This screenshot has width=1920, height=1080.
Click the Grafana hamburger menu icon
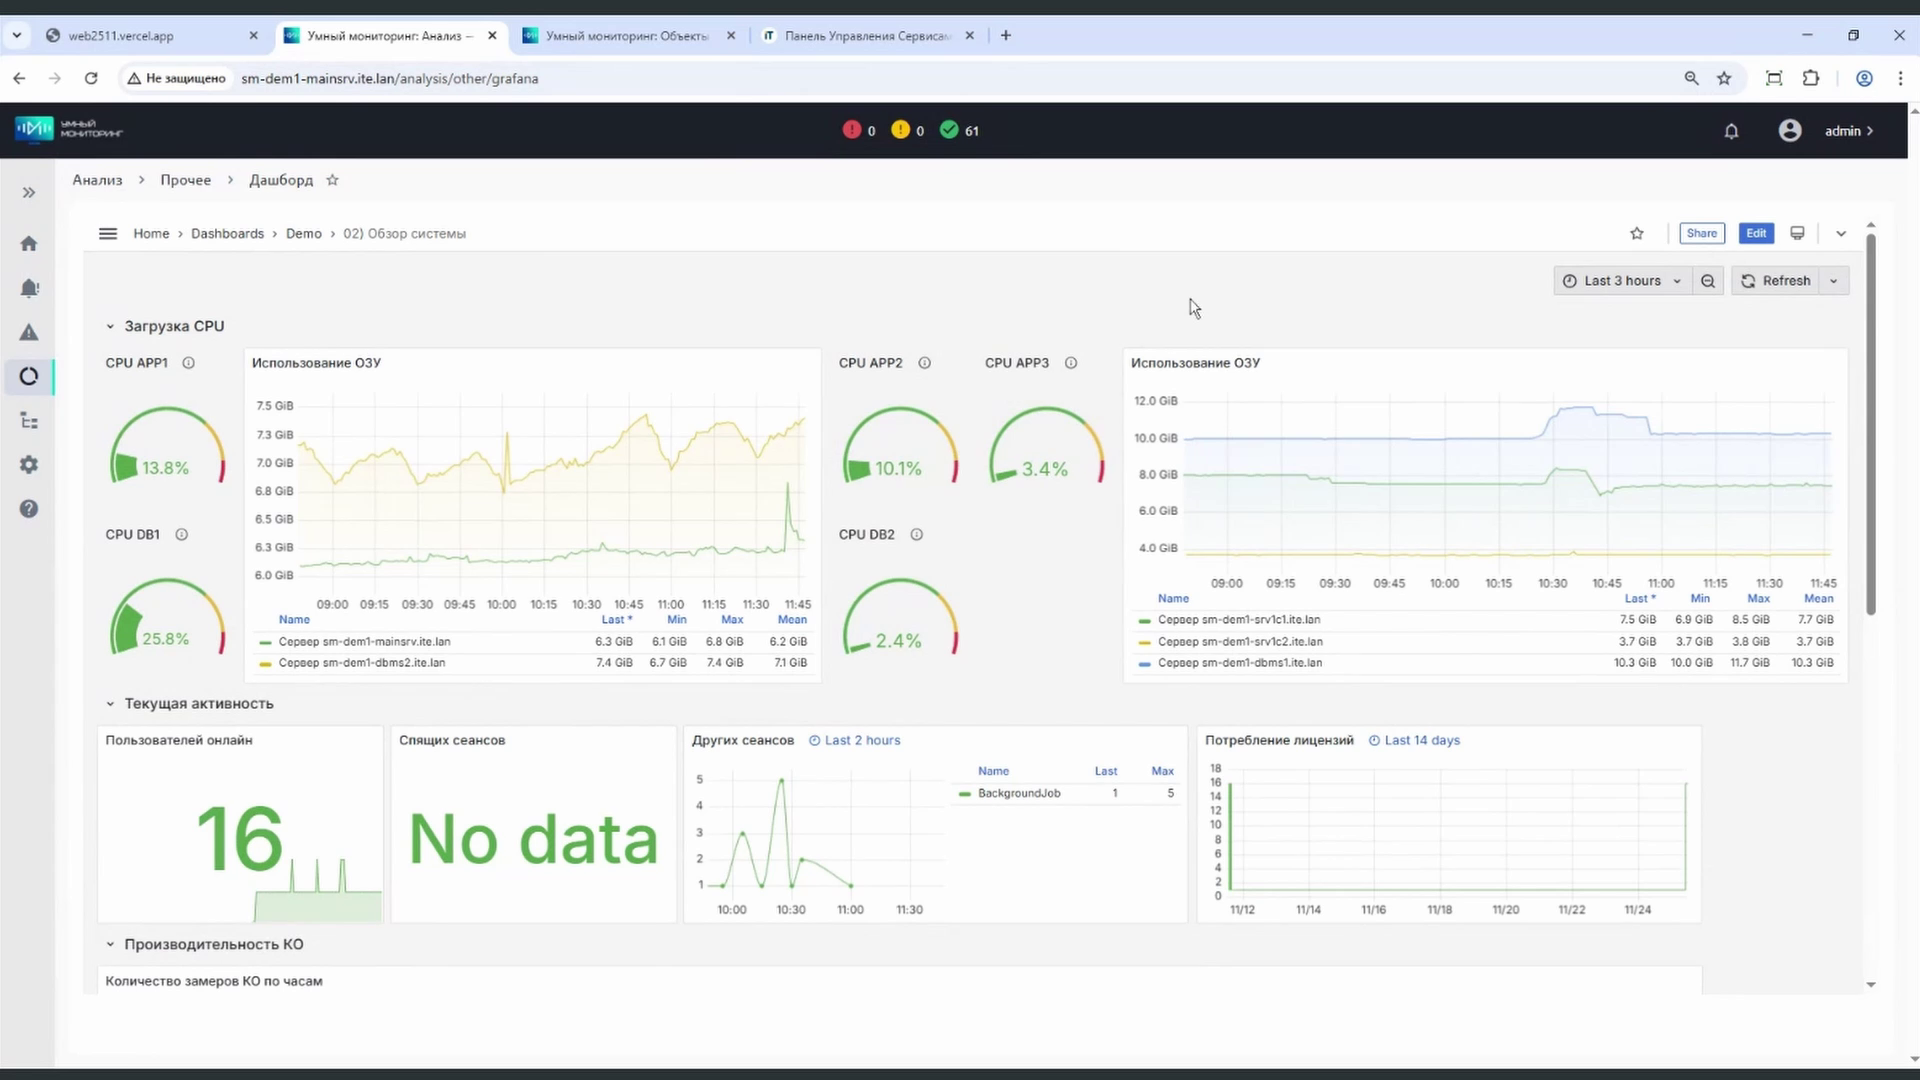pyautogui.click(x=108, y=233)
